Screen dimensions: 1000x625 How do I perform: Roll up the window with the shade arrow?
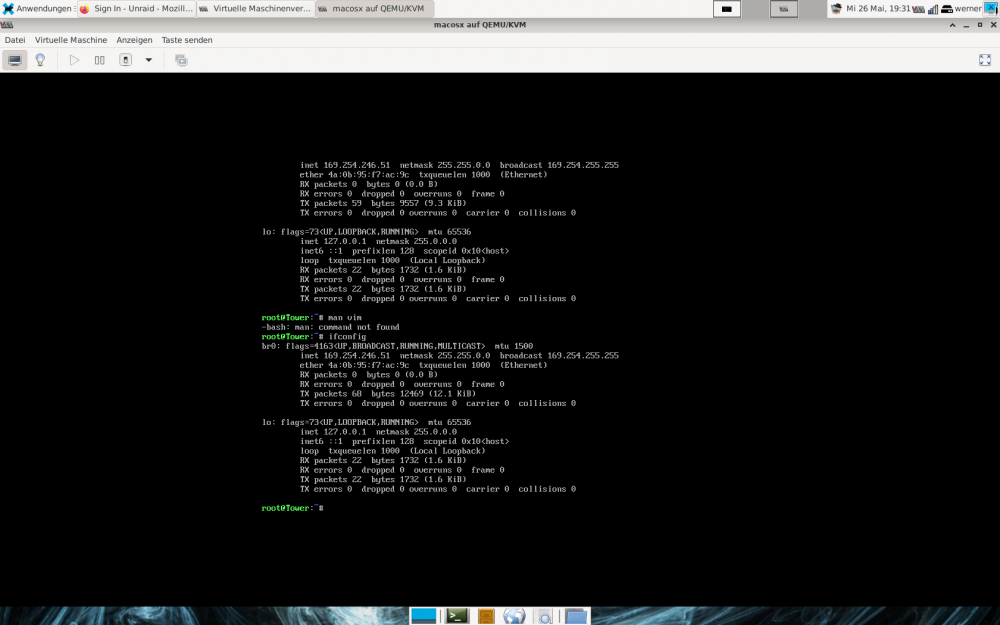click(952, 25)
